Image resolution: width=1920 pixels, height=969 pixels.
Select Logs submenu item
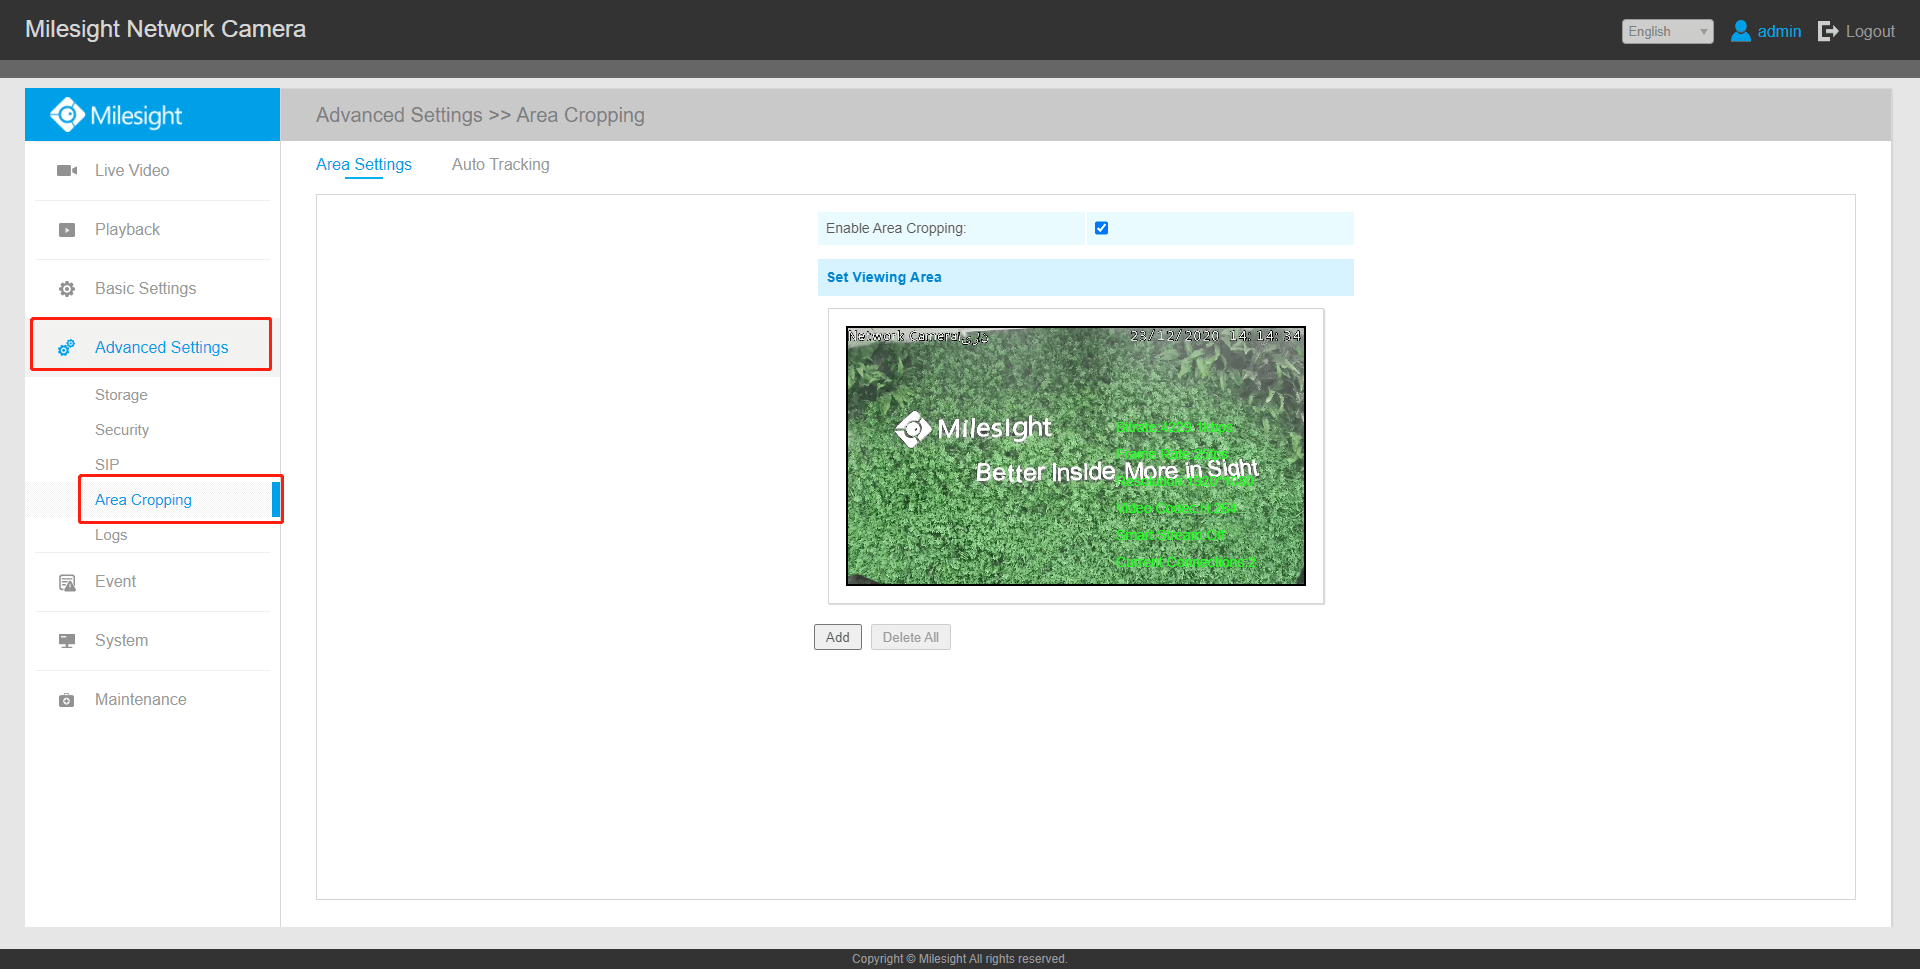click(x=111, y=535)
